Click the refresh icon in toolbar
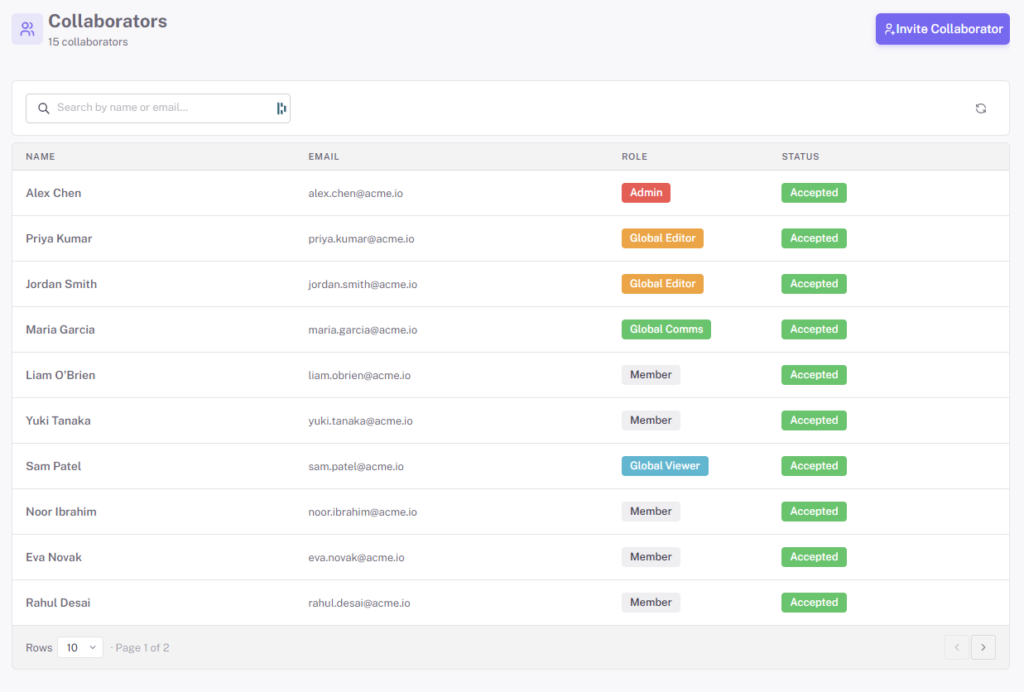 (980, 108)
